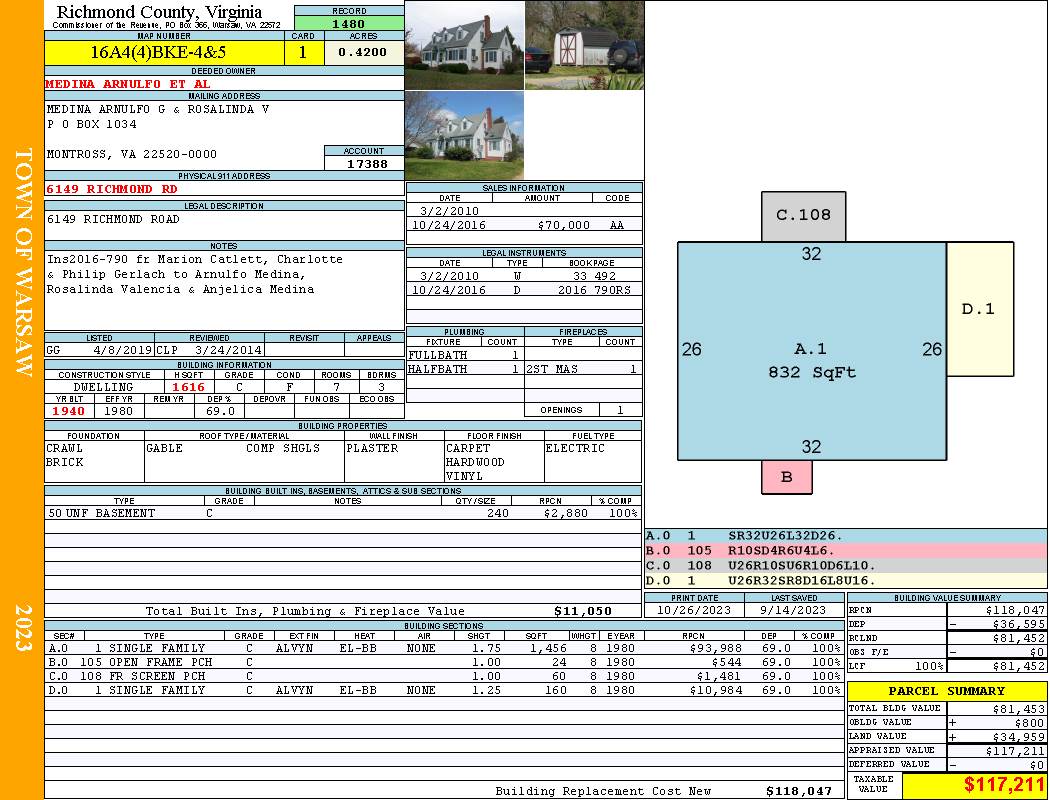The width and height of the screenshot is (1050, 800).
Task: Open the side-view house photo below
Action: (464, 135)
